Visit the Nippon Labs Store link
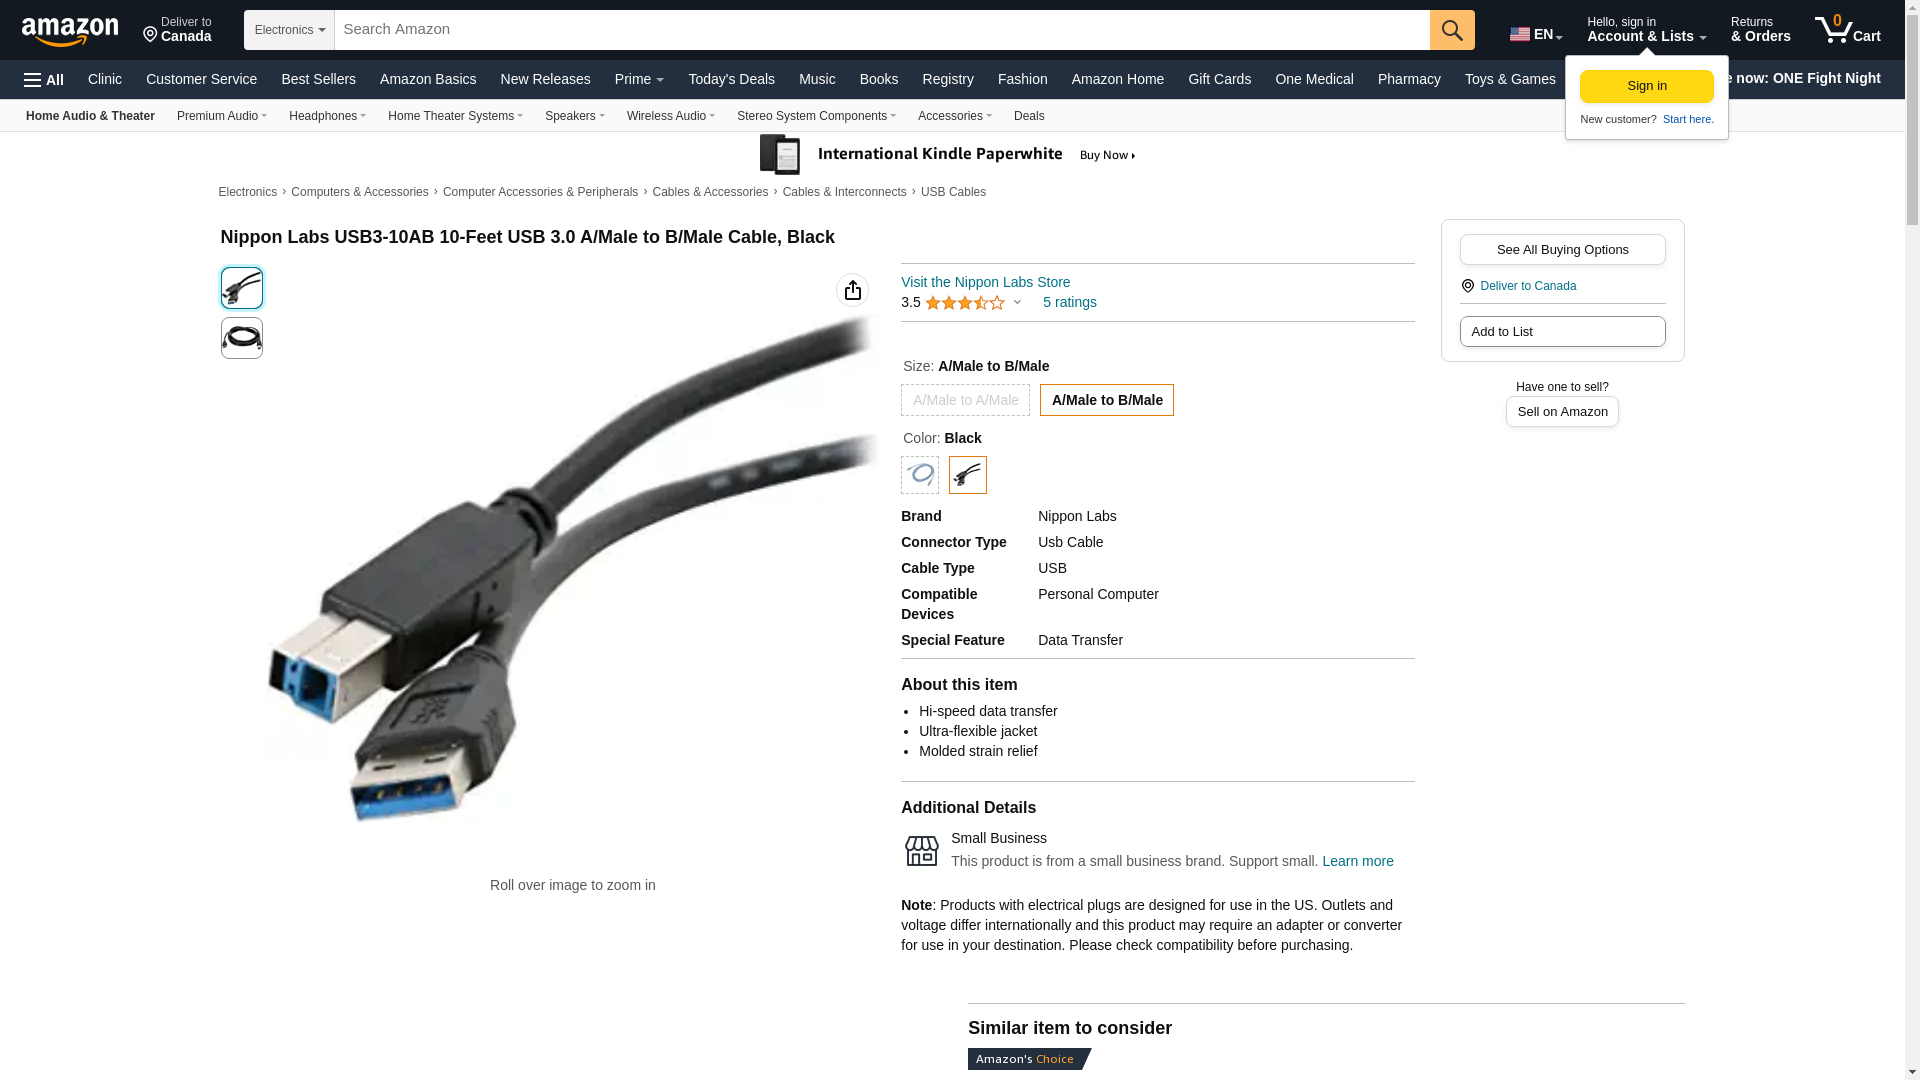 pyautogui.click(x=985, y=282)
